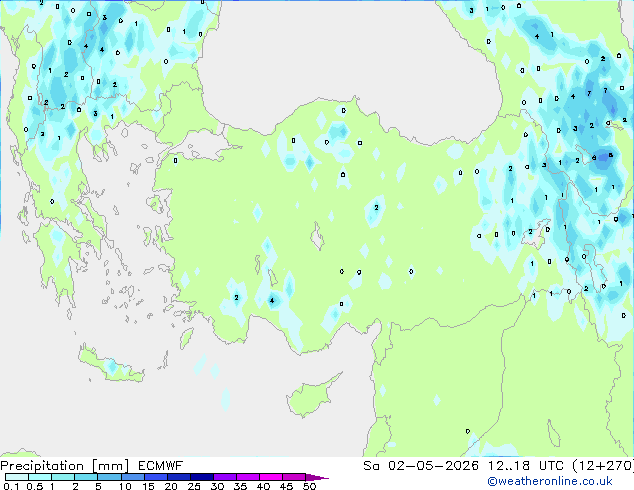This screenshot has height=490, width=634.
Task: Click the legend value label "50"
Action: 309,486
